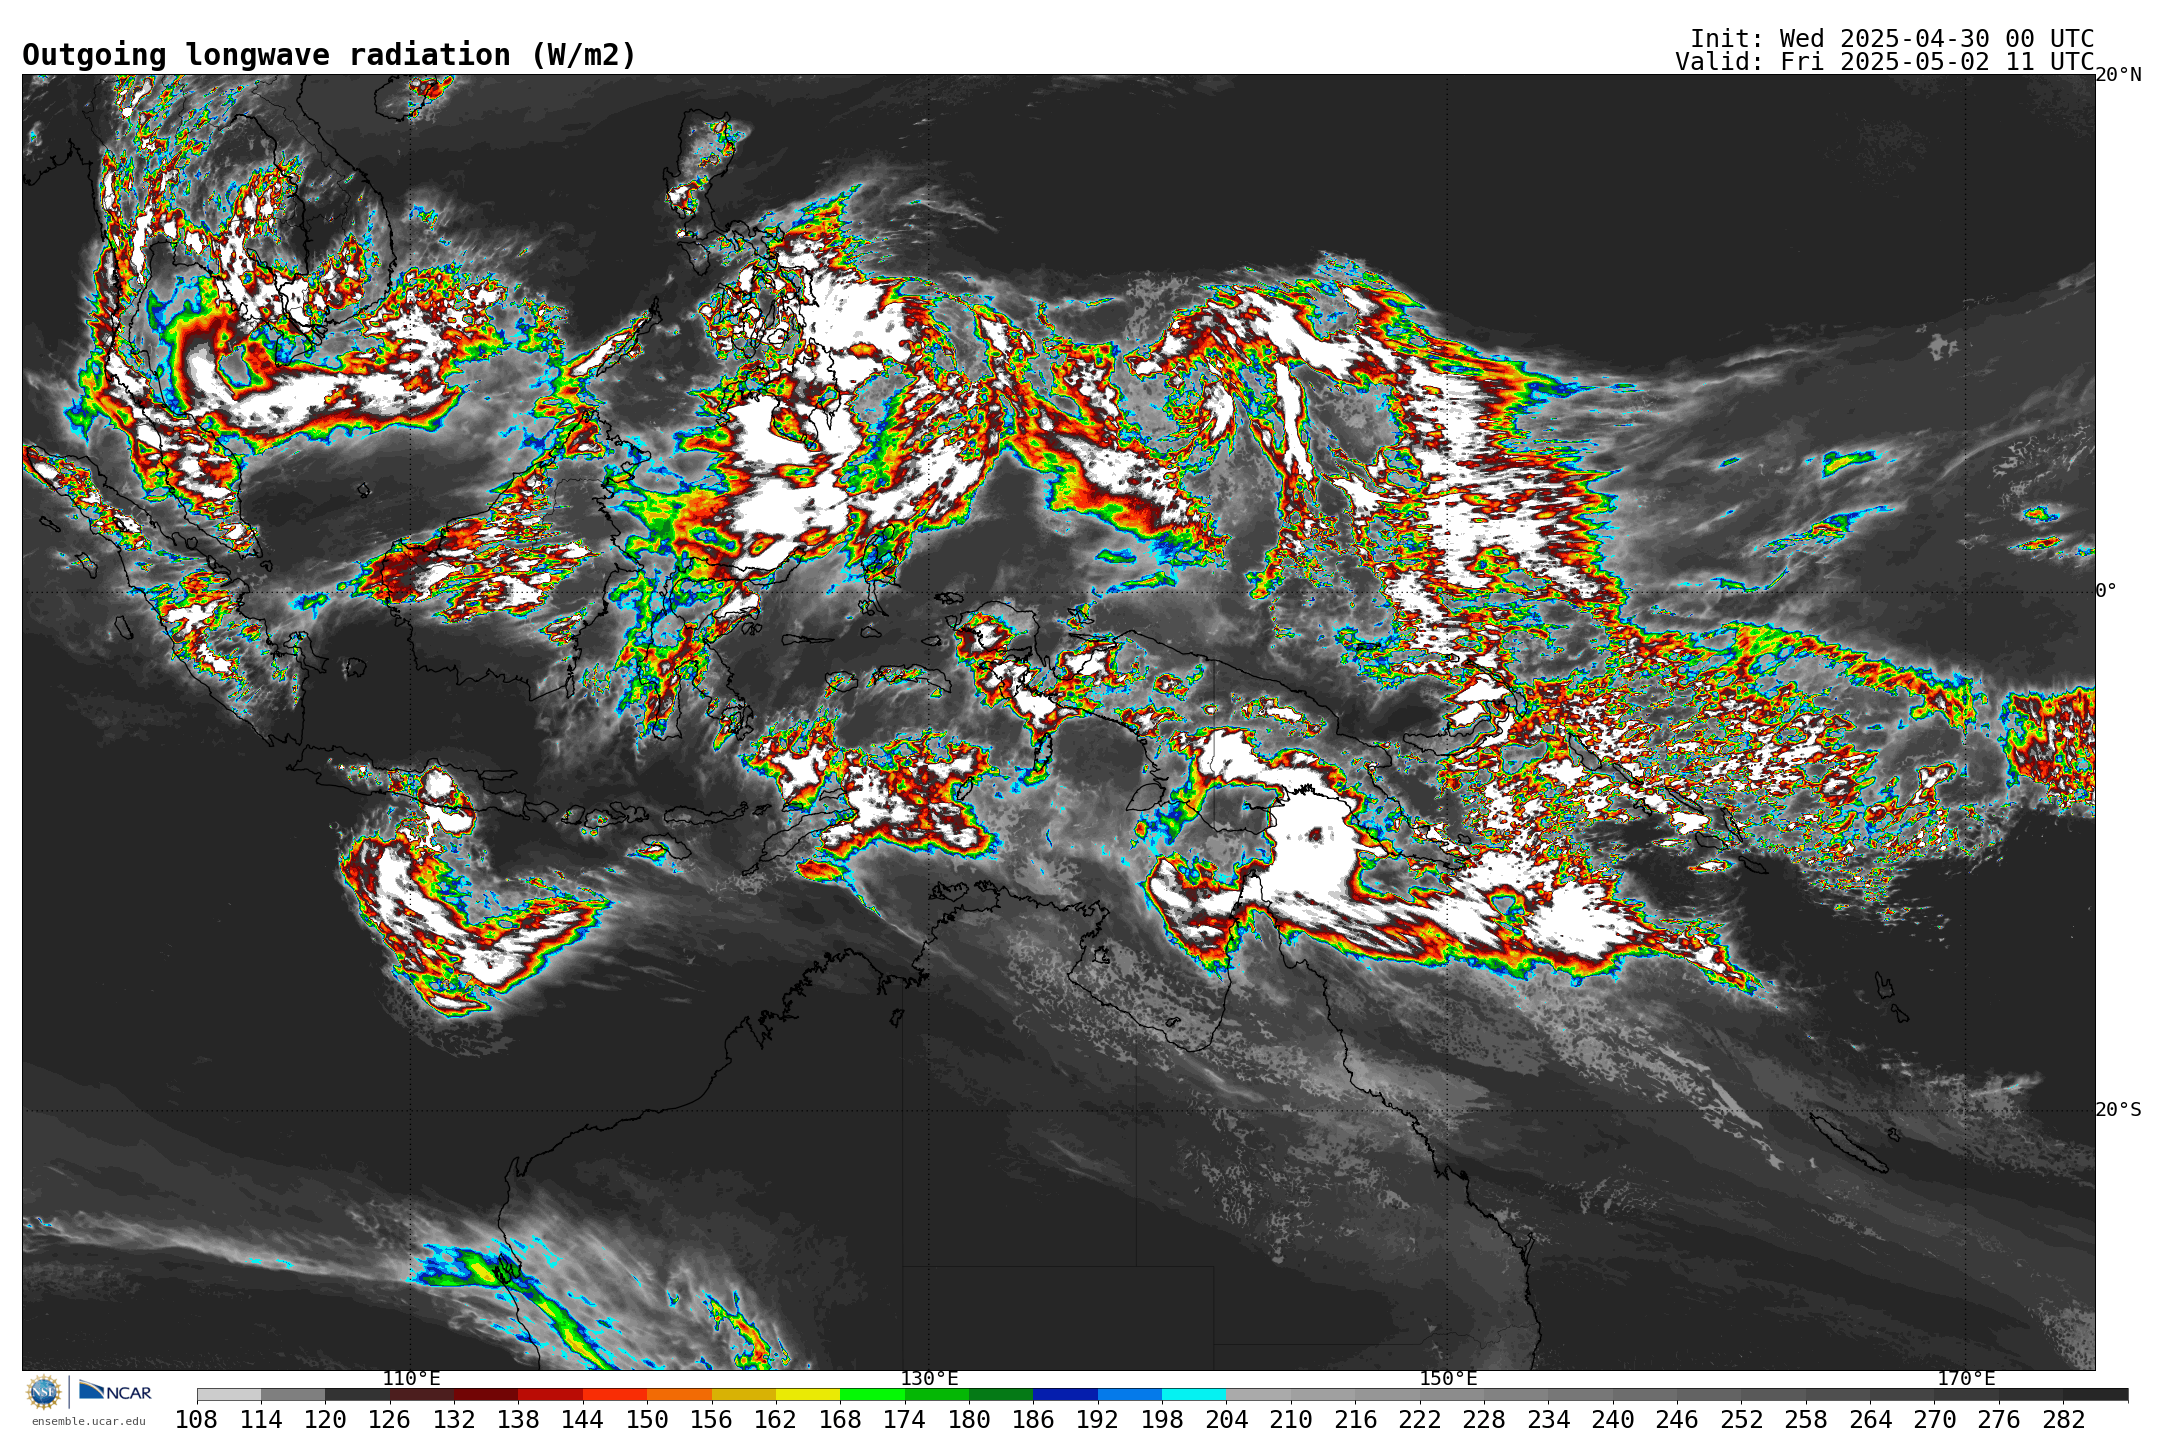Select the yellow 162–168 colorbar swatch

tap(808, 1394)
